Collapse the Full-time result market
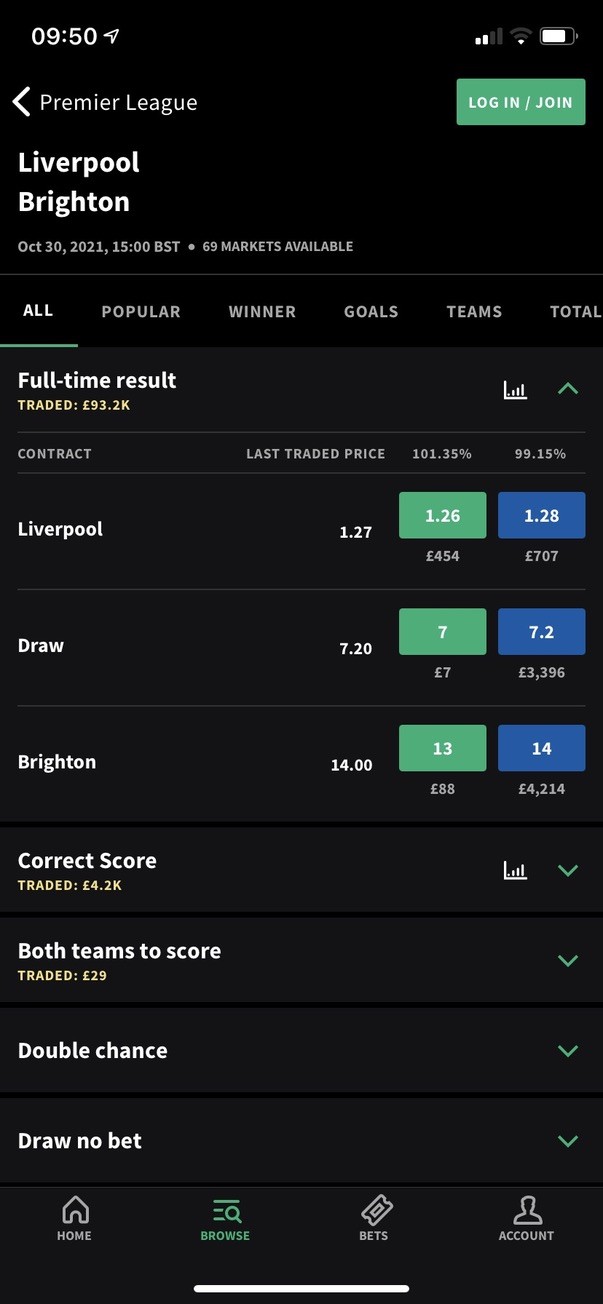This screenshot has height=1304, width=603. click(567, 389)
